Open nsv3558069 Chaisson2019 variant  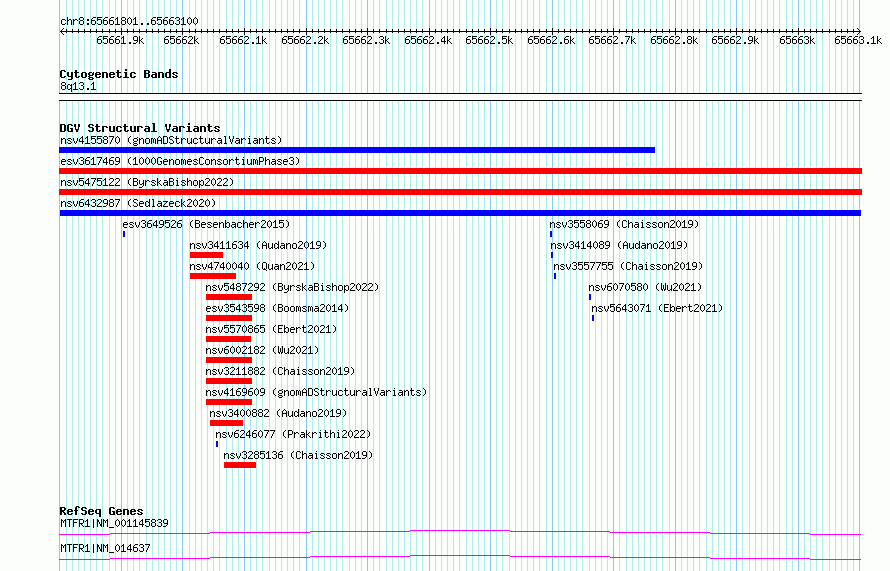tap(624, 224)
